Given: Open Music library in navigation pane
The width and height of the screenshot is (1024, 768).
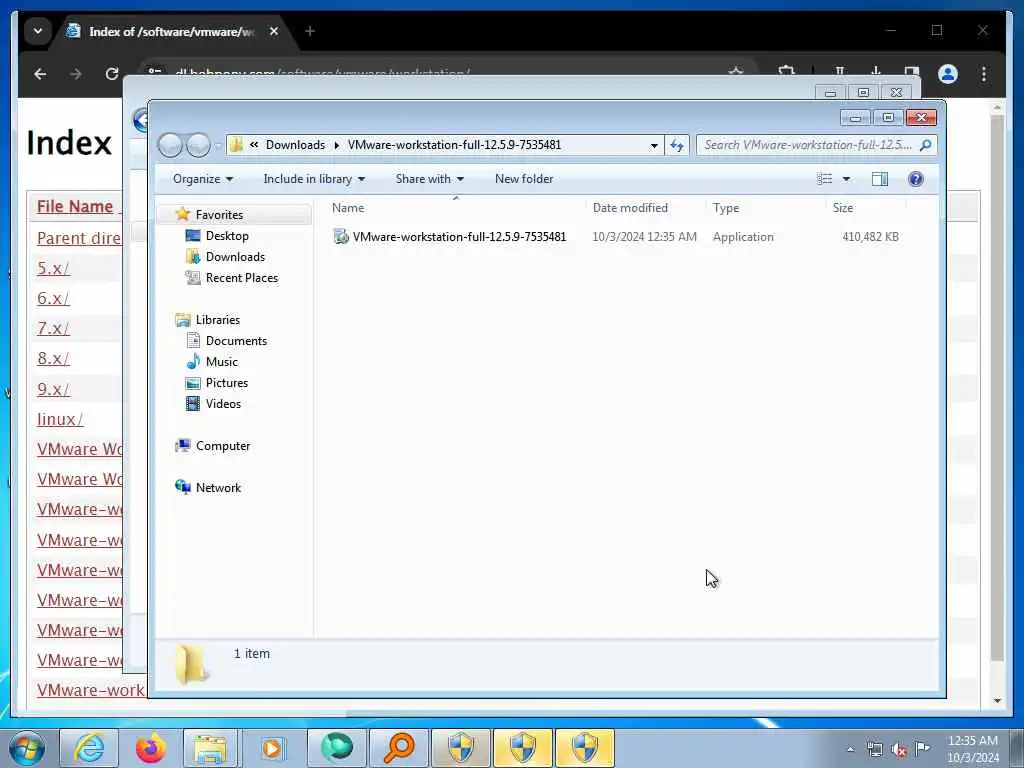Looking at the screenshot, I should pyautogui.click(x=221, y=362).
